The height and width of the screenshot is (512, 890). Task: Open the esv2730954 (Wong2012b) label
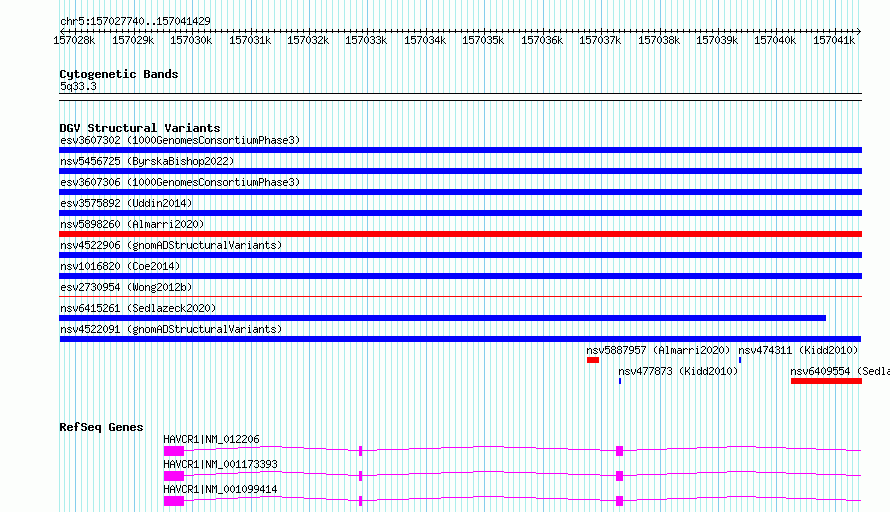(x=126, y=287)
